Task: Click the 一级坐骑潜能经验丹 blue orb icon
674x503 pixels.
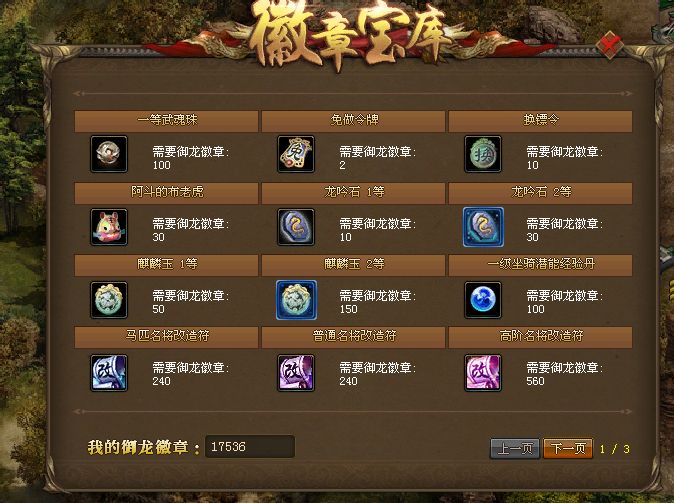Action: 483,300
